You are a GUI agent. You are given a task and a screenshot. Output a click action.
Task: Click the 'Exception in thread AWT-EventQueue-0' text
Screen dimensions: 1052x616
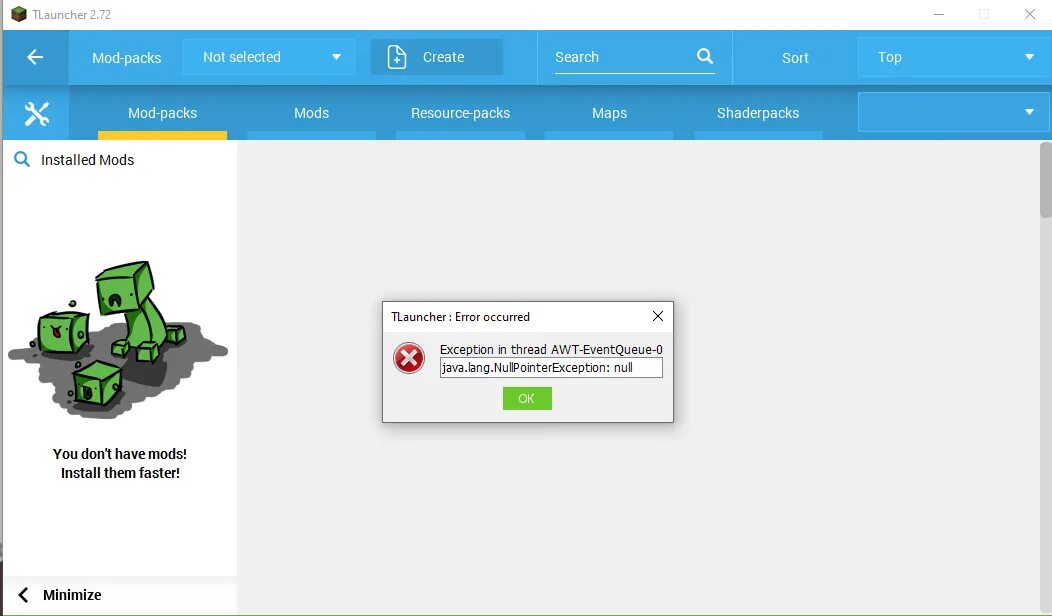click(551, 349)
